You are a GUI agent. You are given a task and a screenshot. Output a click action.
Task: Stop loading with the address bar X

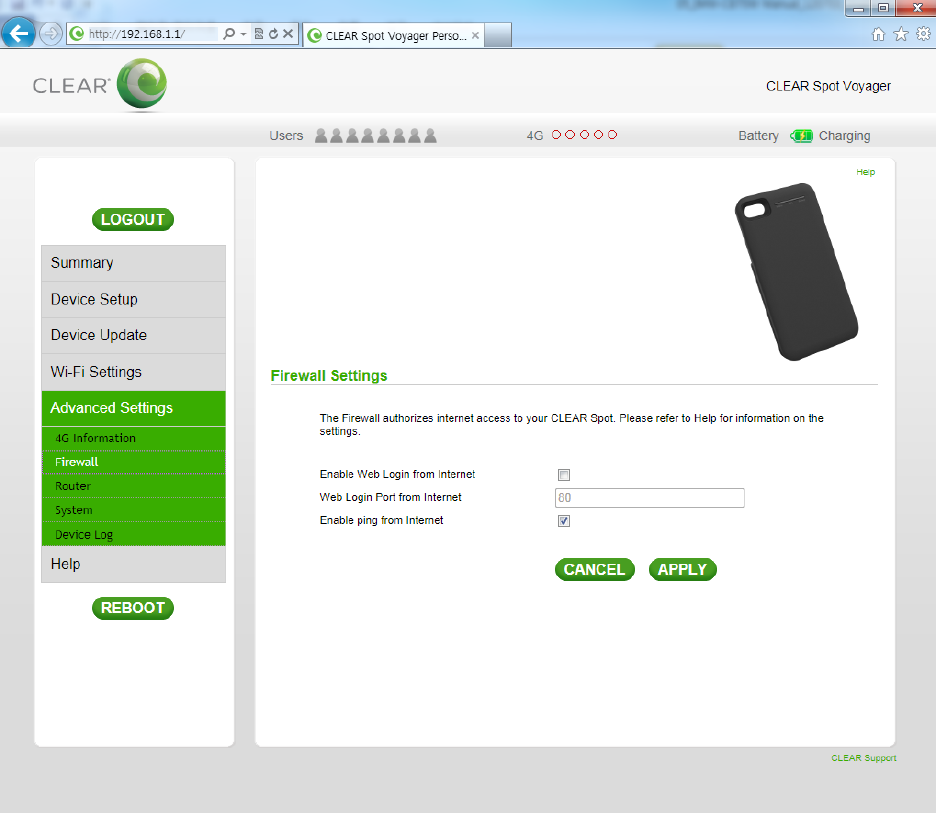coord(288,34)
